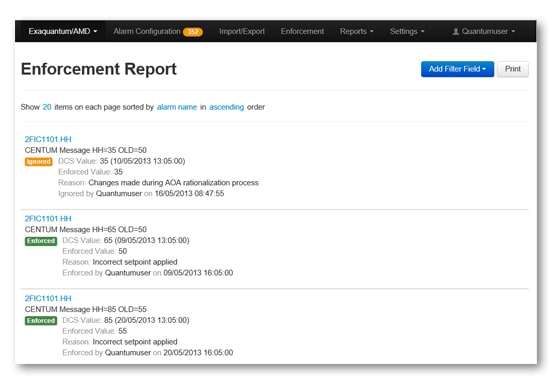551x376 pixels.
Task: Select Incorrect setpoint applied reason in HH=65 entry
Action: click(135, 262)
